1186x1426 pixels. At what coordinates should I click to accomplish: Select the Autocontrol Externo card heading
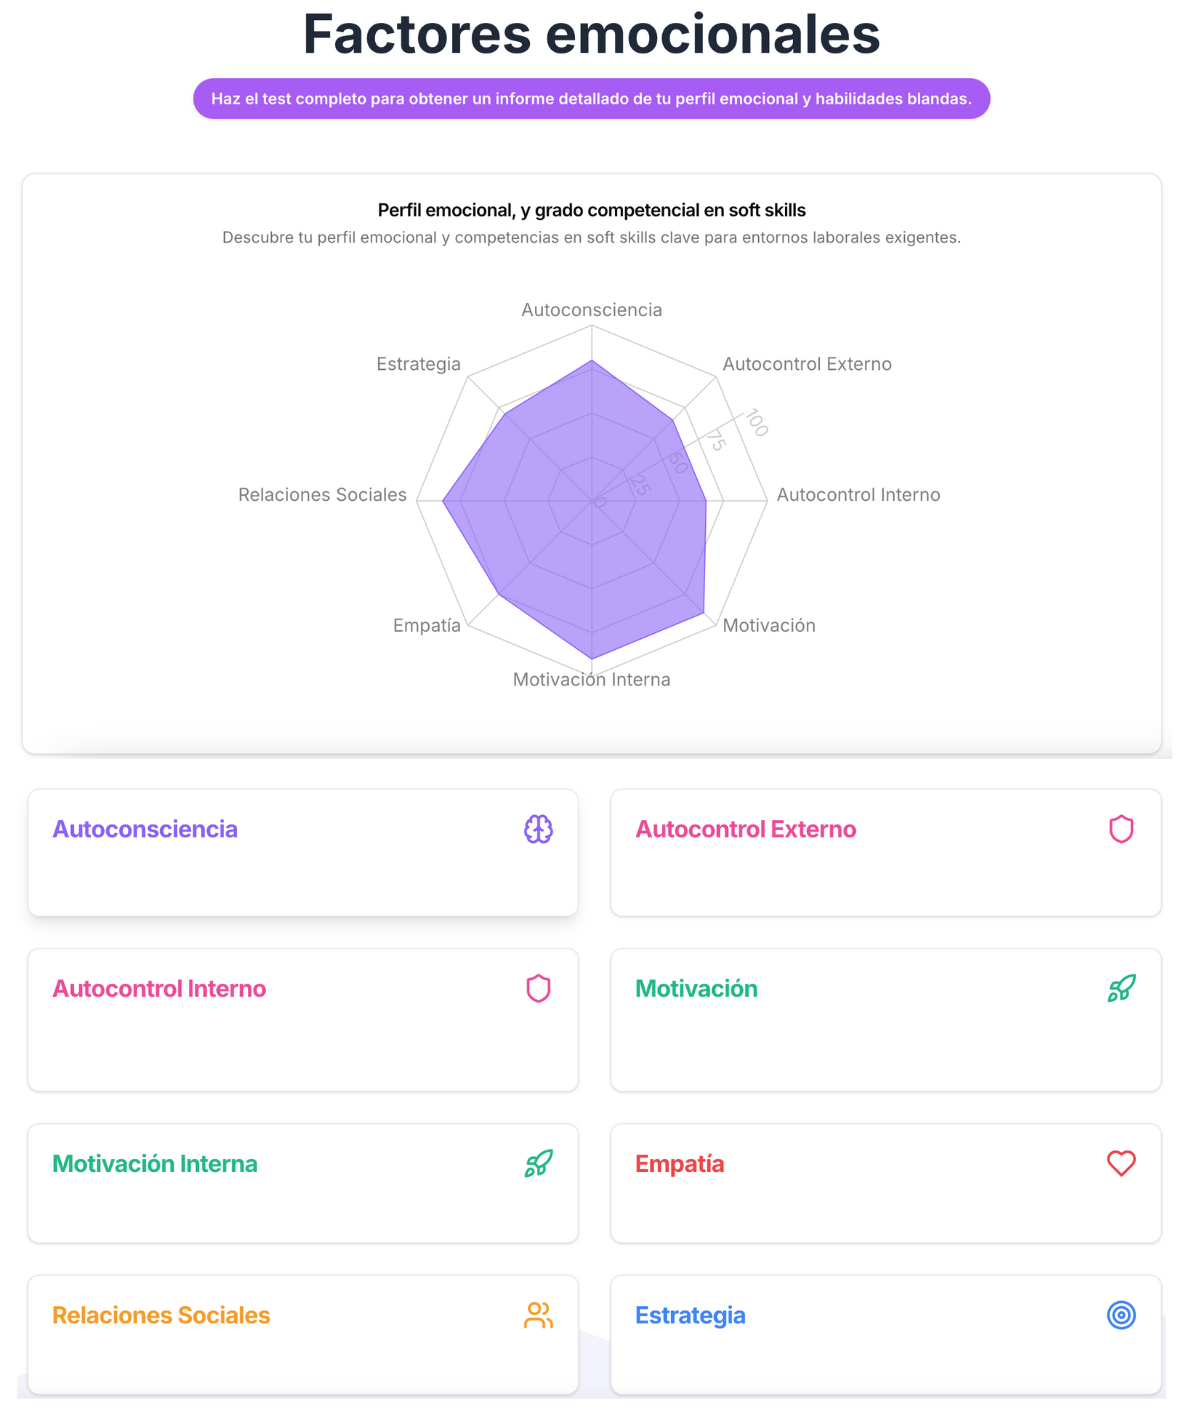pyautogui.click(x=745, y=829)
